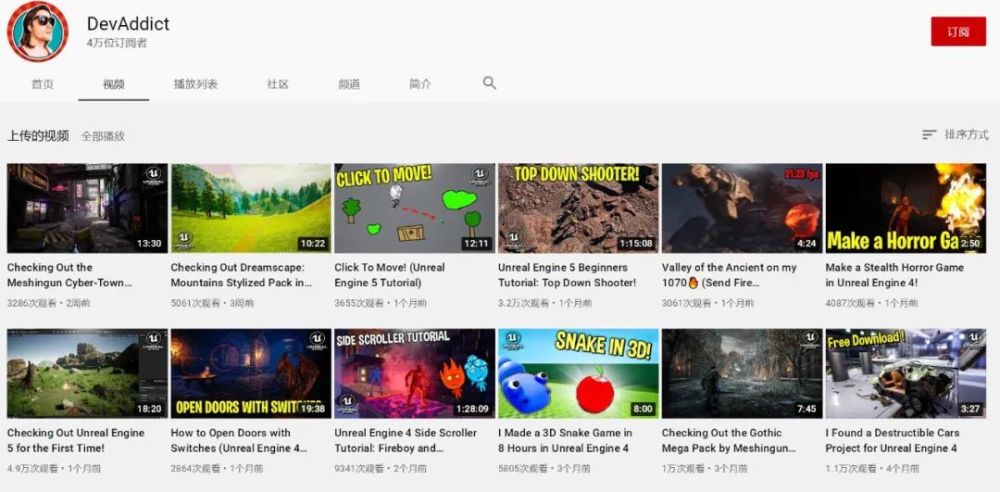1000x492 pixels.
Task: Click title Unreal Engine 5 Beginners Tutorial
Action: 567,275
